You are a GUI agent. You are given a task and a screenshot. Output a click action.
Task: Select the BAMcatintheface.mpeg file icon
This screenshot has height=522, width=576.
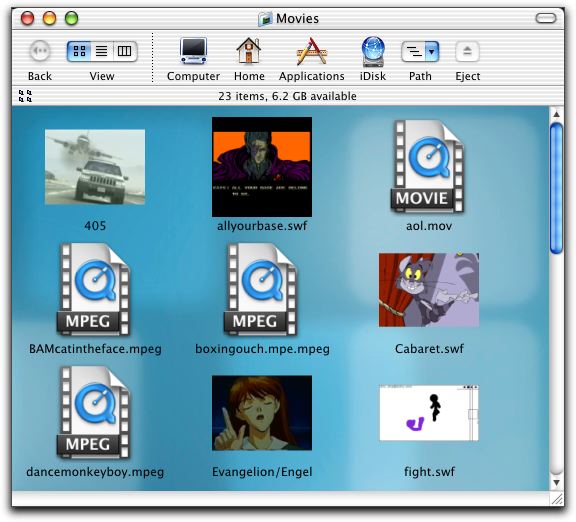(94, 289)
